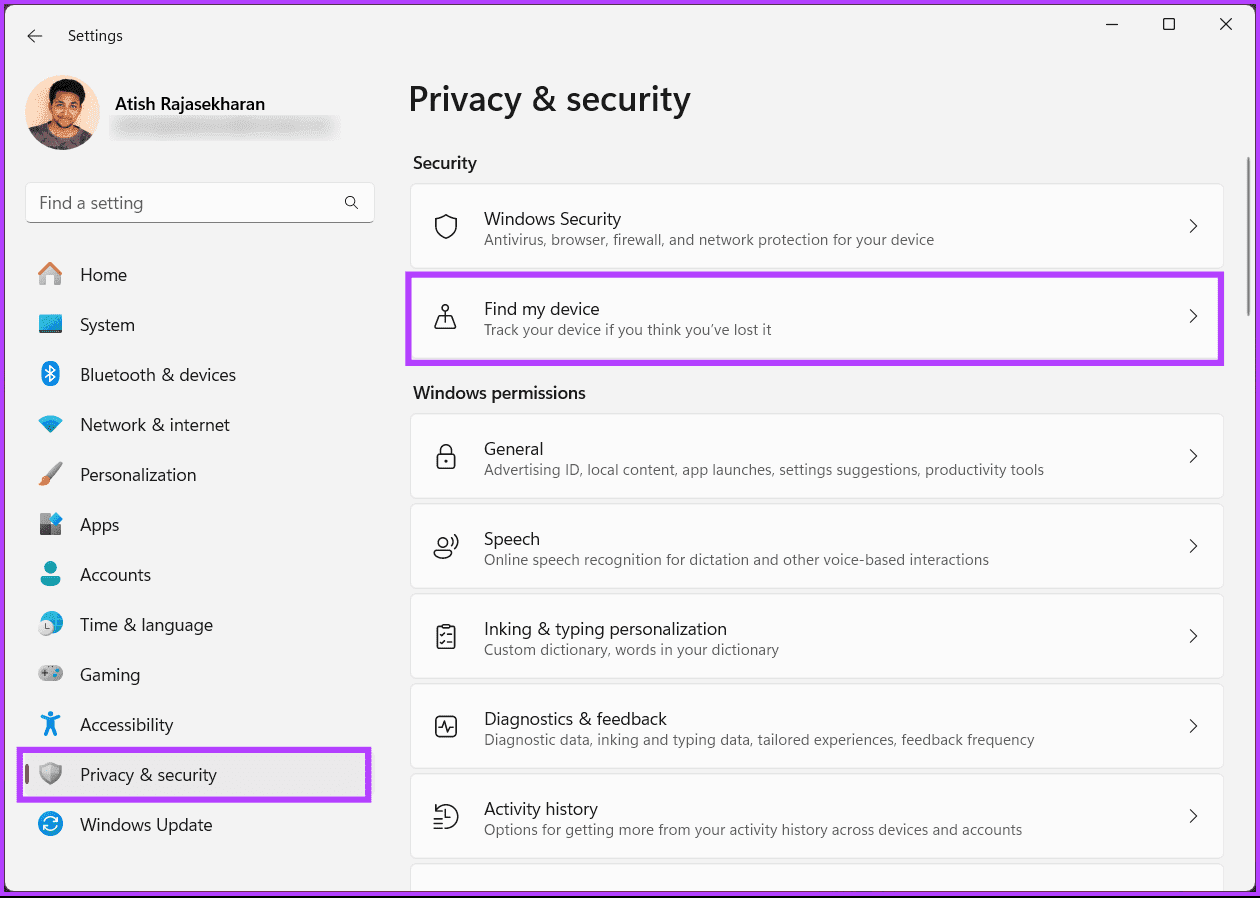Click the vertical scrollbar thumb
1260x898 pixels.
[x=1247, y=236]
